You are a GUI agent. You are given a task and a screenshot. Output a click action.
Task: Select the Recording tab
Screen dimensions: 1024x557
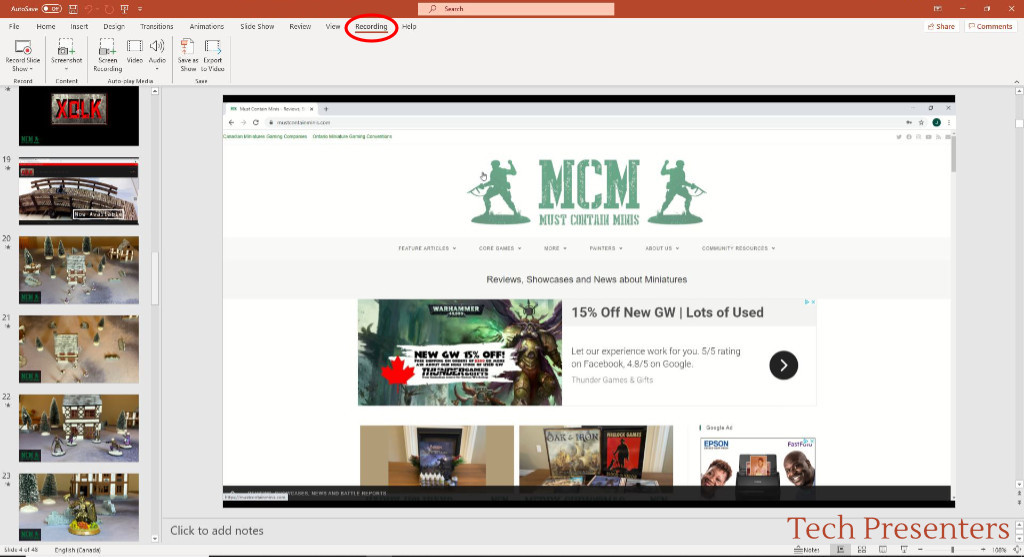(371, 27)
